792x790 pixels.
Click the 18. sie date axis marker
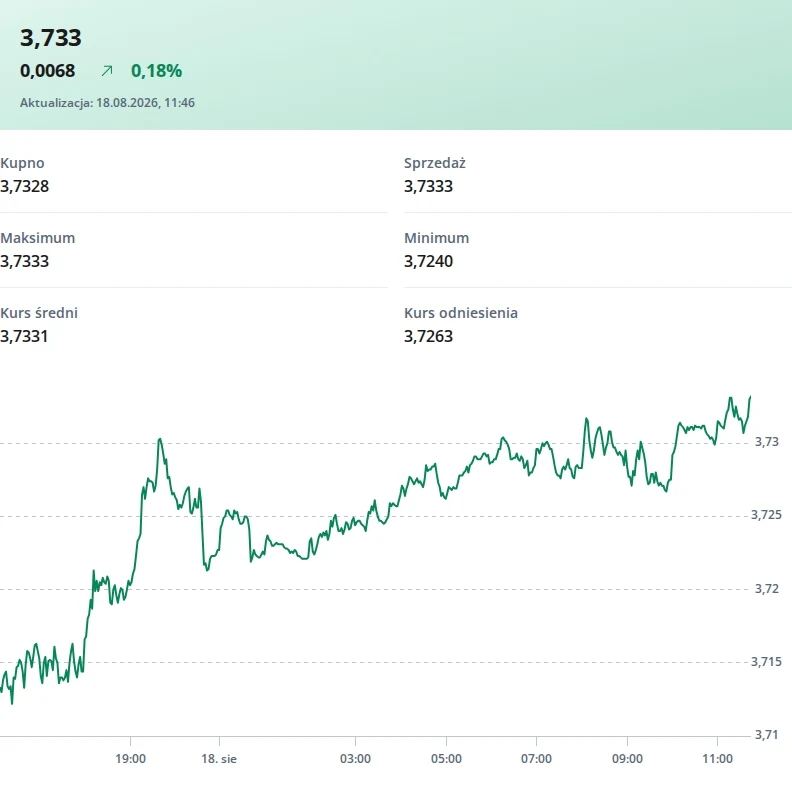[219, 759]
